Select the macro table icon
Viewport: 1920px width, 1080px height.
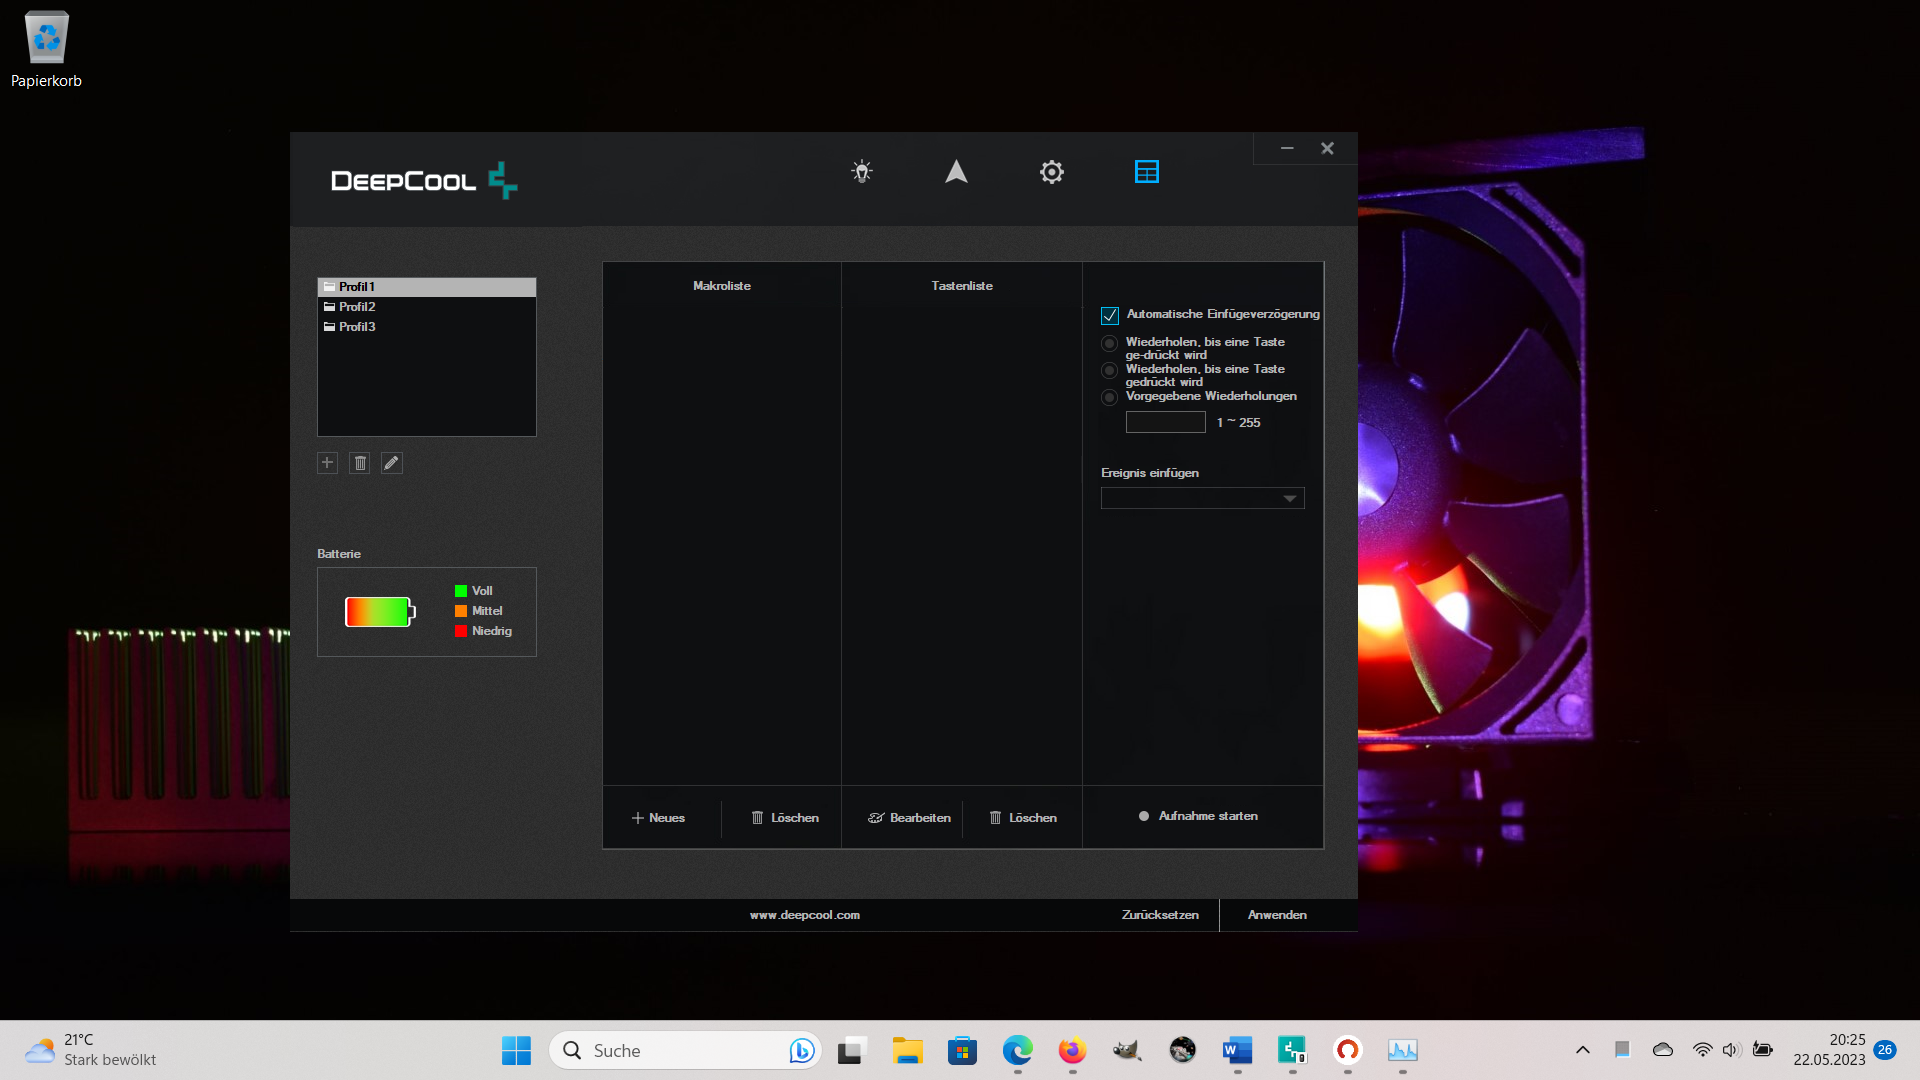point(1146,172)
